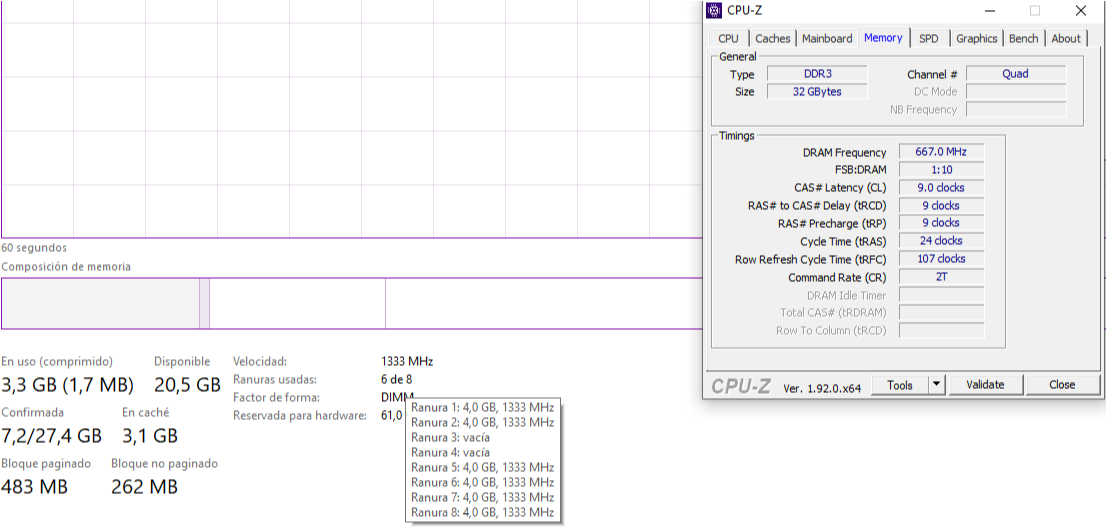The image size is (1106, 530).
Task: Click the 'Composición de memoria' heading
Action: (x=66, y=267)
